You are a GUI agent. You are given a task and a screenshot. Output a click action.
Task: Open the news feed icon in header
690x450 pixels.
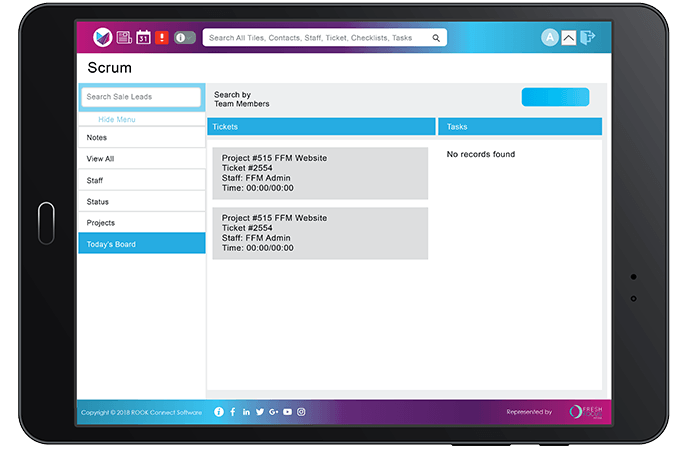point(124,38)
